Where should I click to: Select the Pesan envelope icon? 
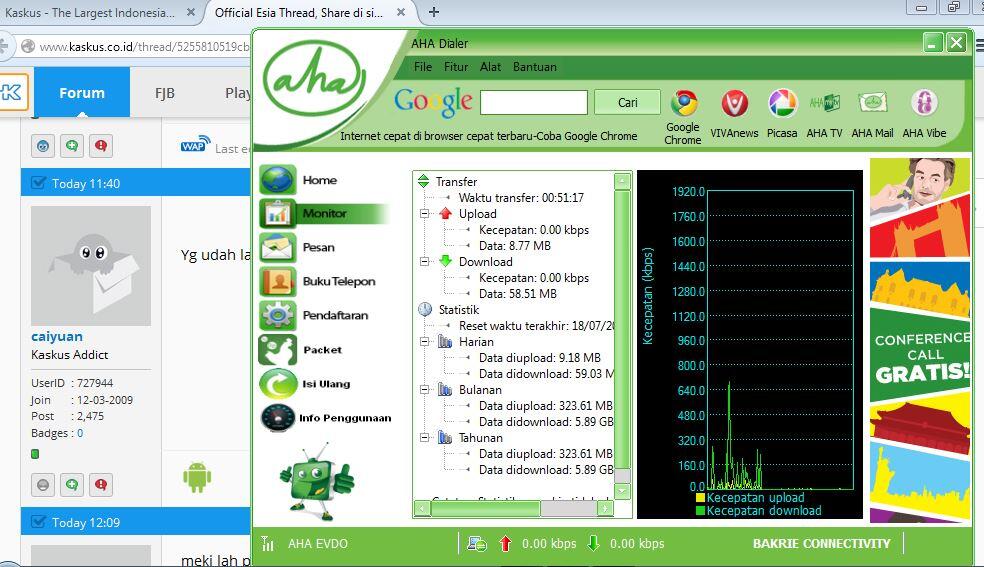coord(277,247)
